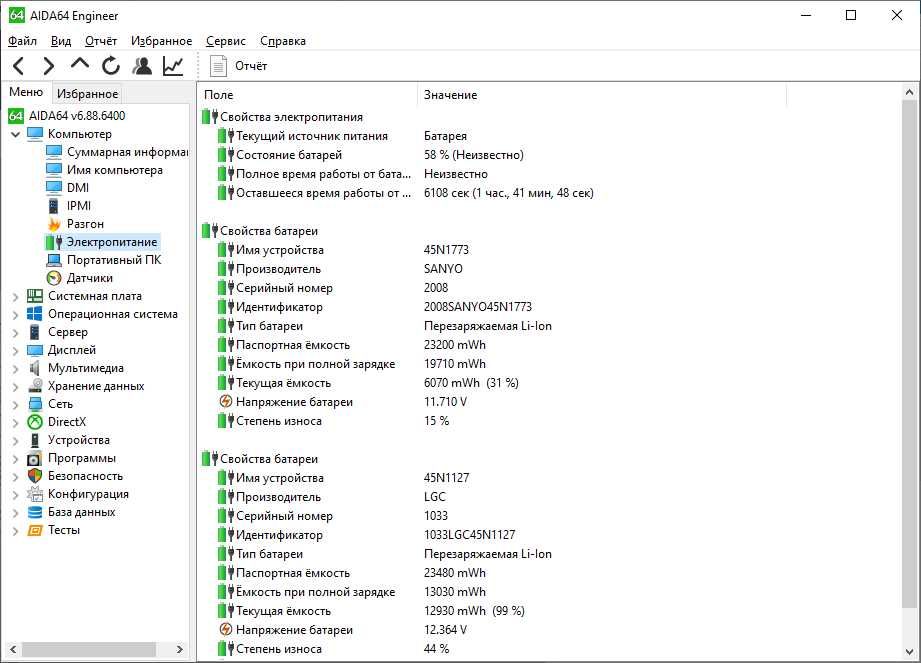Screen dimensions: 921x663
Task: Open the user profile toolbar icon
Action: pyautogui.click(x=142, y=66)
